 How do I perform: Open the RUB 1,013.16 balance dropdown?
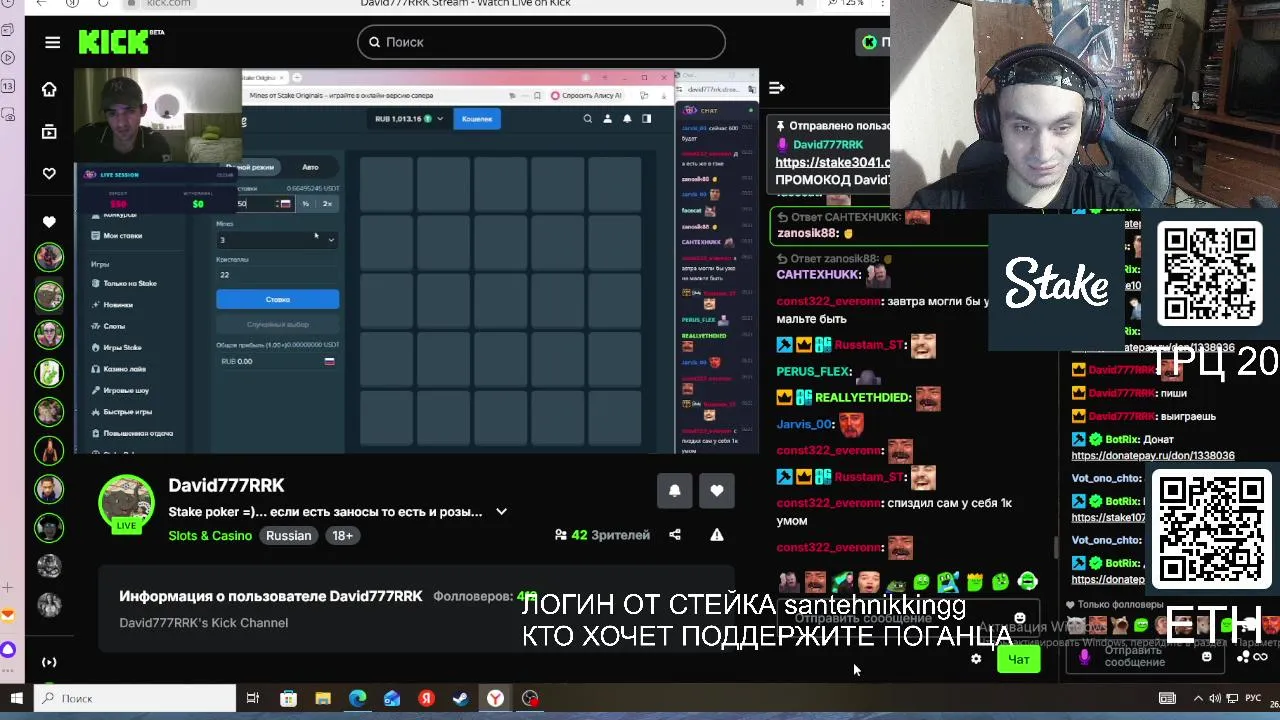coord(410,119)
